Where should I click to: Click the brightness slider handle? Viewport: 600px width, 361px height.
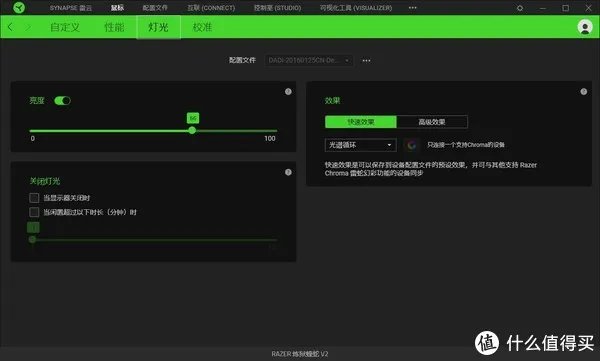192,131
